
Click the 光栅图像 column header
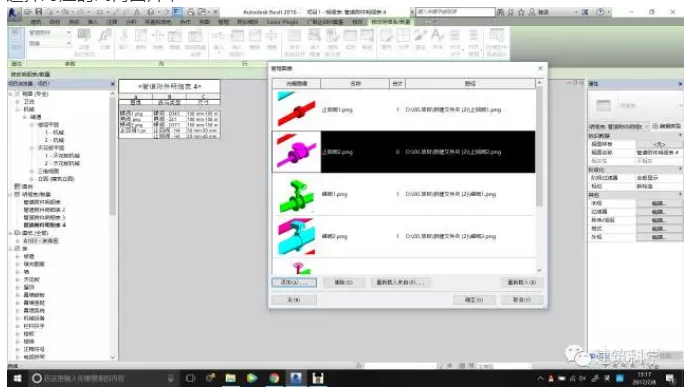[297, 84]
